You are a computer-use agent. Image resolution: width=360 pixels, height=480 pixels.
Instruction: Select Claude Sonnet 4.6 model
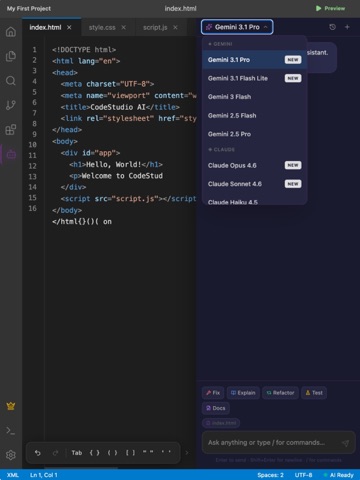[x=254, y=184]
